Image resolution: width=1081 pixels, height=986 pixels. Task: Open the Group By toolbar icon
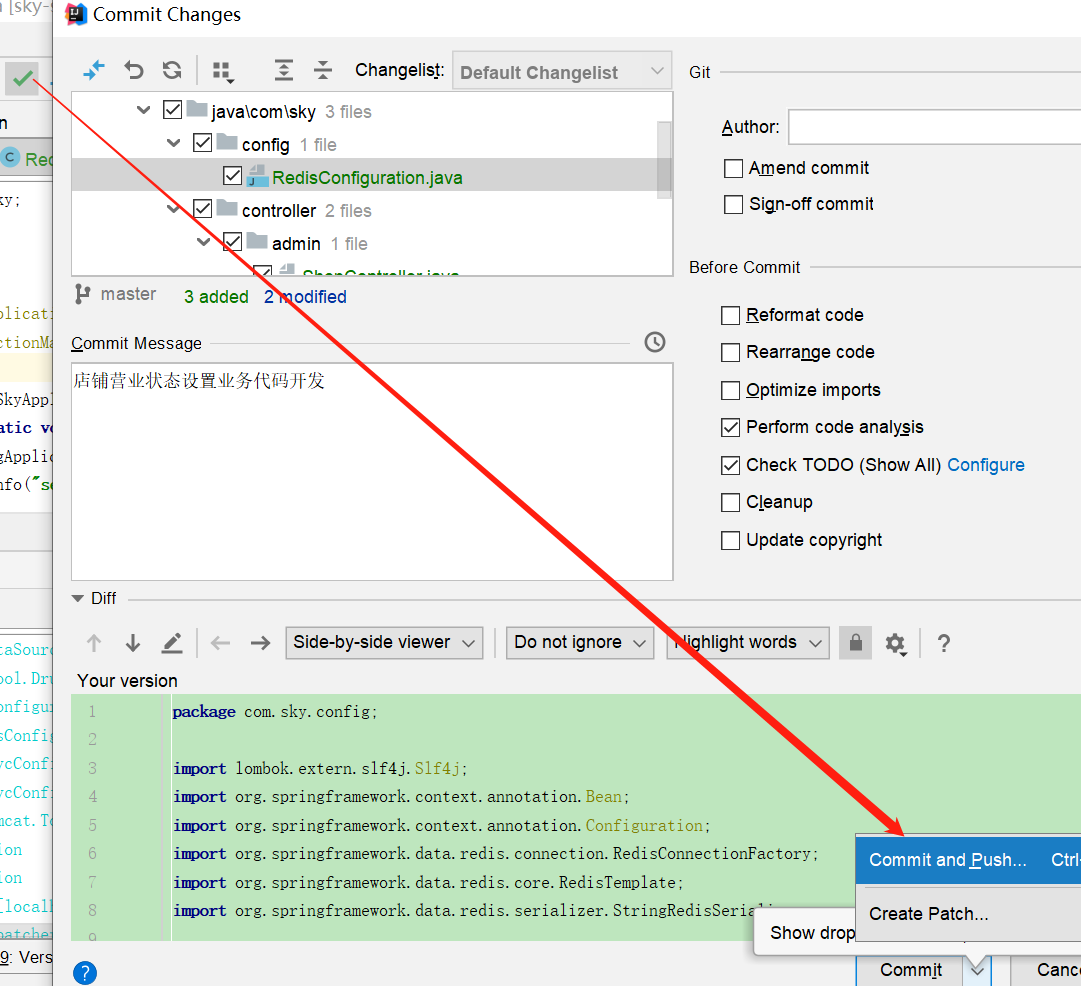(223, 72)
